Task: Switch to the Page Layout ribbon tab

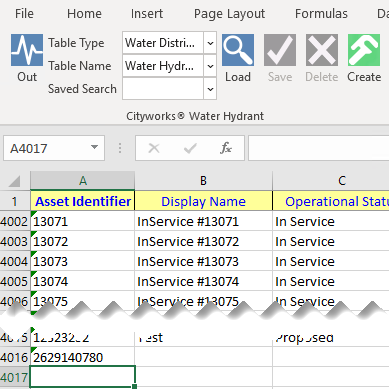Action: point(229,14)
